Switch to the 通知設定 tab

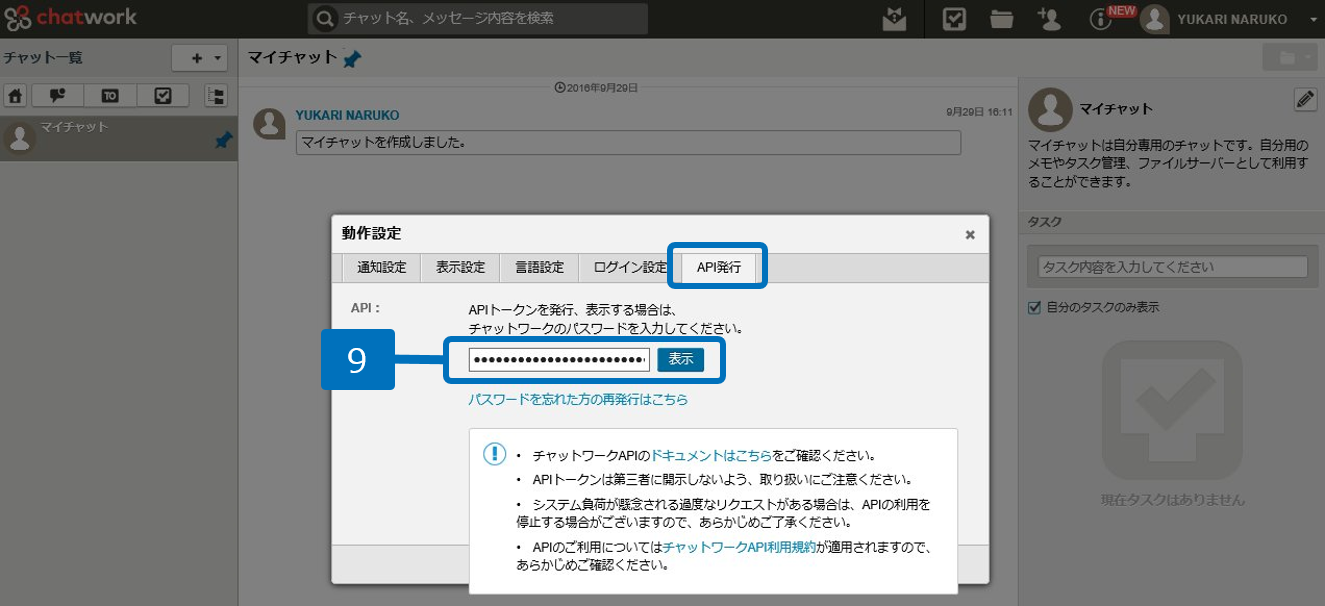[x=382, y=267]
